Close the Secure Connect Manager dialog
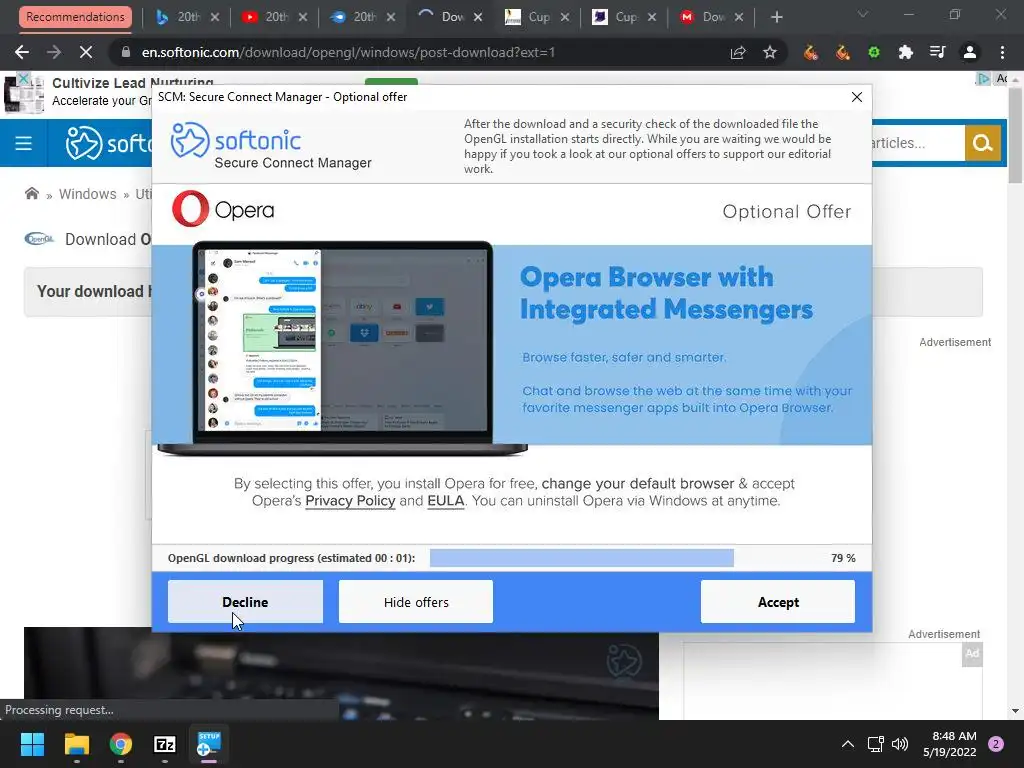 tap(857, 97)
